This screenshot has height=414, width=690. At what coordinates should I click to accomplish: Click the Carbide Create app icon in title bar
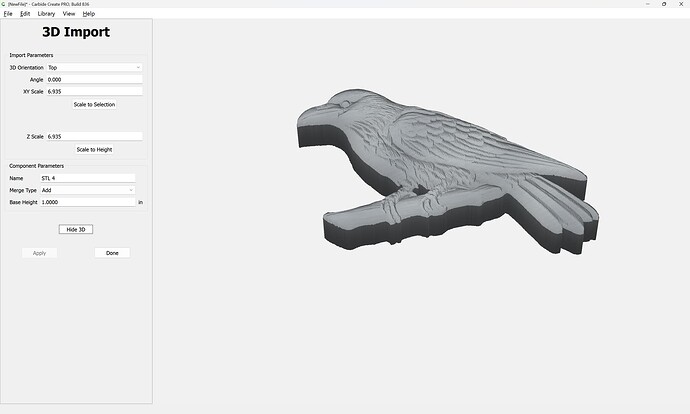click(x=5, y=4)
